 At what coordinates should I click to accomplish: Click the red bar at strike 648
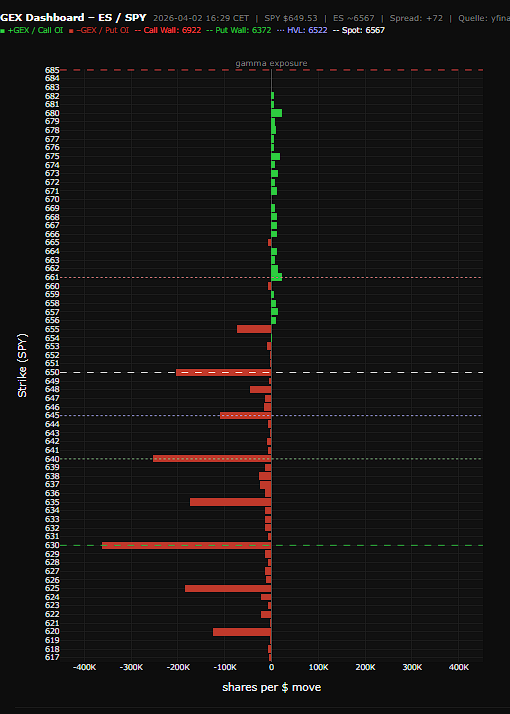(260, 389)
